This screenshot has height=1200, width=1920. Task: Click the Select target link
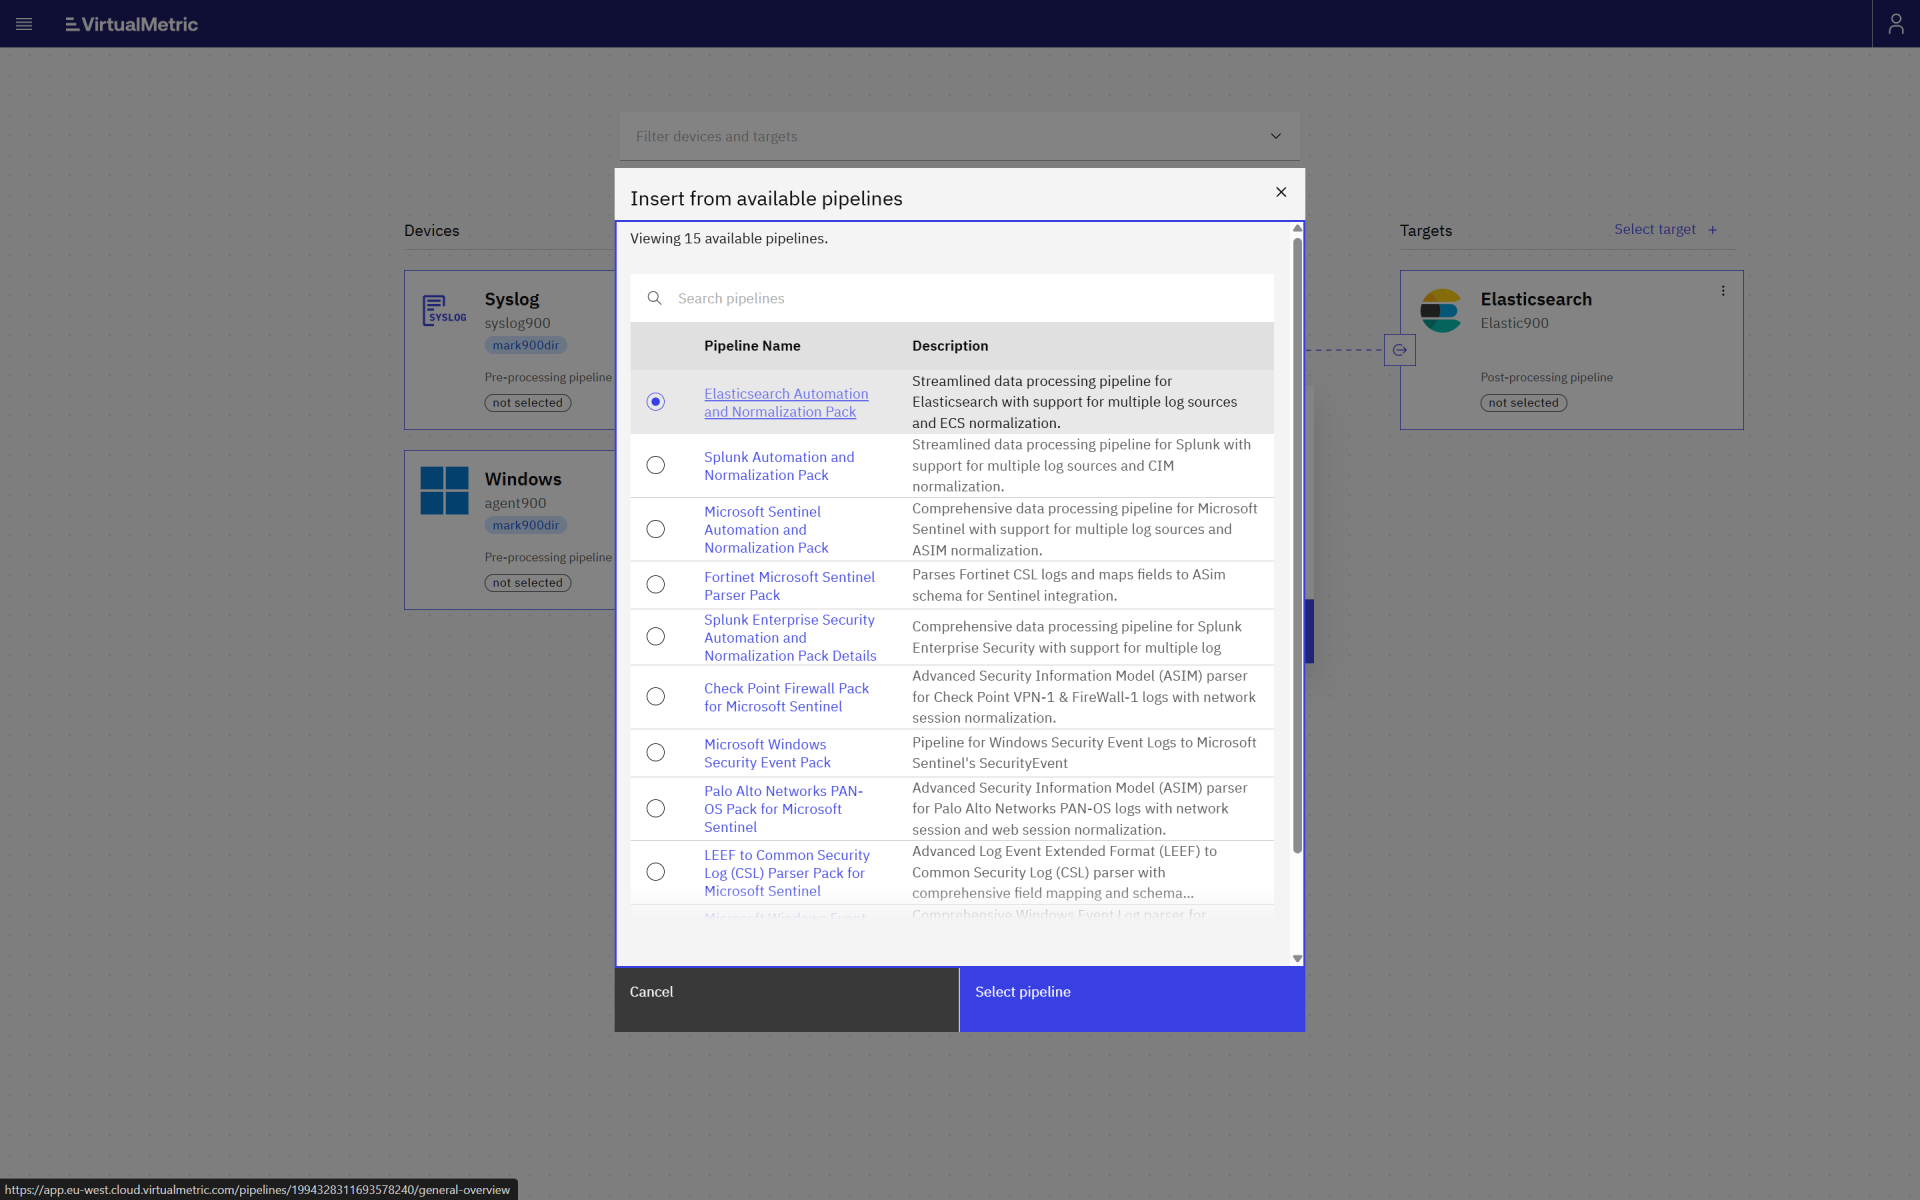(1654, 229)
